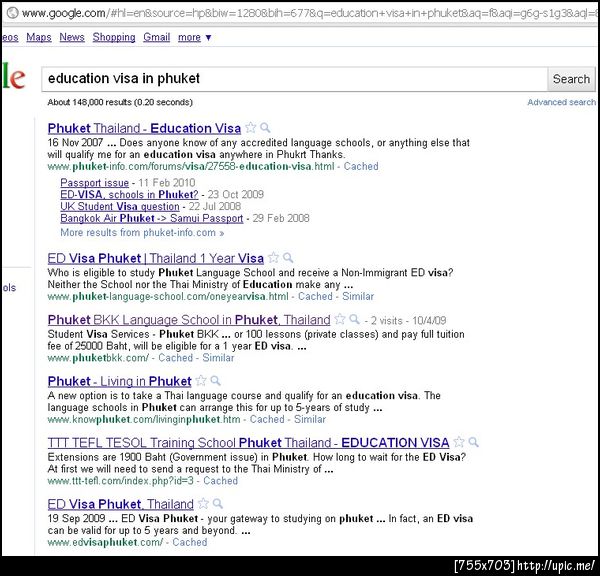This screenshot has height=576, width=600.
Task: Click the green URL www.ttt-tefl.com/index.php?id=3
Action: pyautogui.click(x=121, y=481)
